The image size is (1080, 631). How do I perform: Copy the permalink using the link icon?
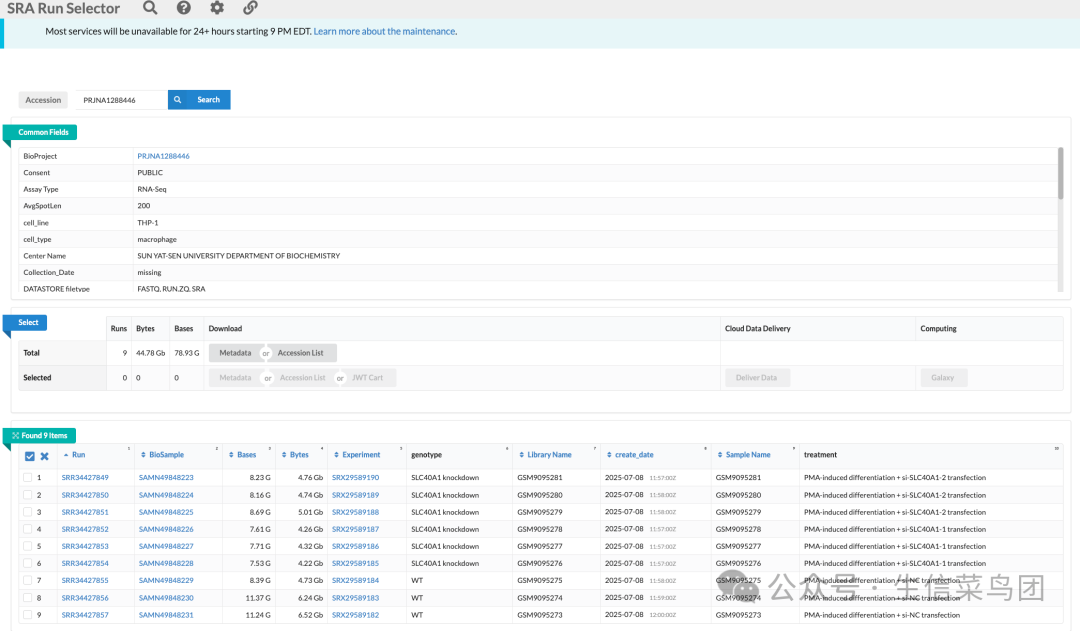[251, 8]
